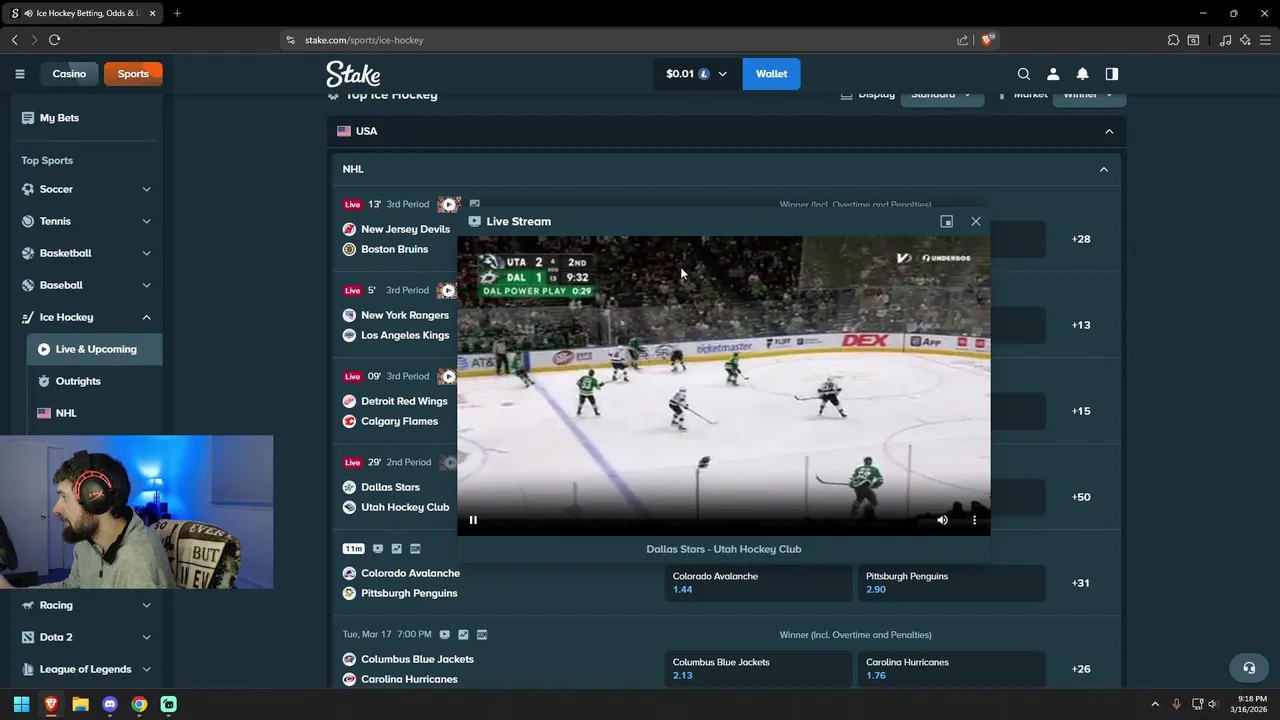Click the live stream icon for New Jersey Devils match
Viewport: 1280px width, 720px height.
[449, 204]
